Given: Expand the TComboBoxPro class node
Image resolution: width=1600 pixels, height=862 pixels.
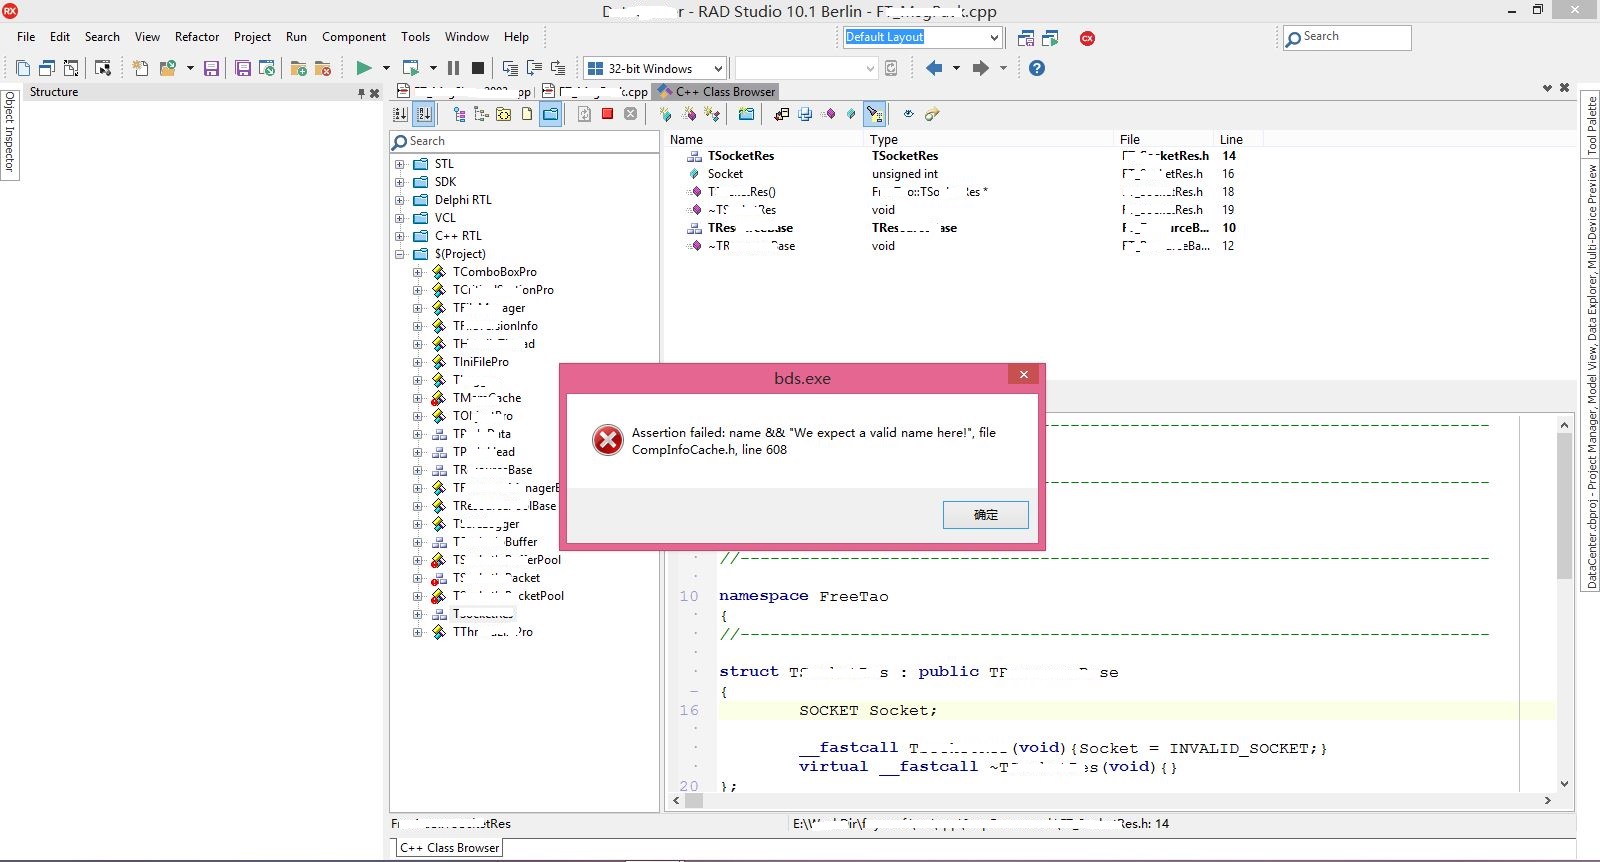Looking at the screenshot, I should pyautogui.click(x=418, y=272).
